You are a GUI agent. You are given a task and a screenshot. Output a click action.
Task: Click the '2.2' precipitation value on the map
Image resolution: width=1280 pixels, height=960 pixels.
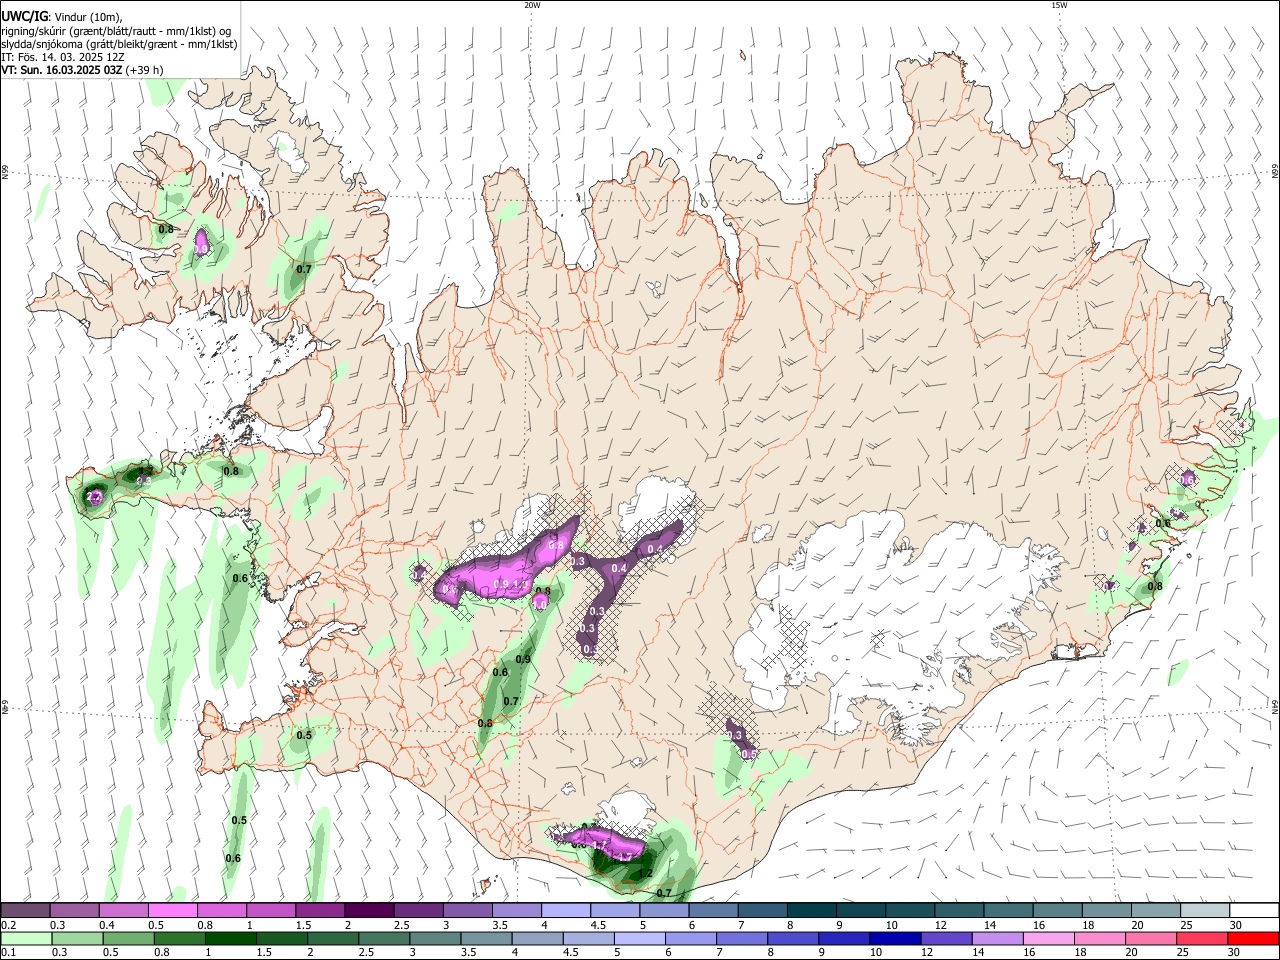click(96, 497)
